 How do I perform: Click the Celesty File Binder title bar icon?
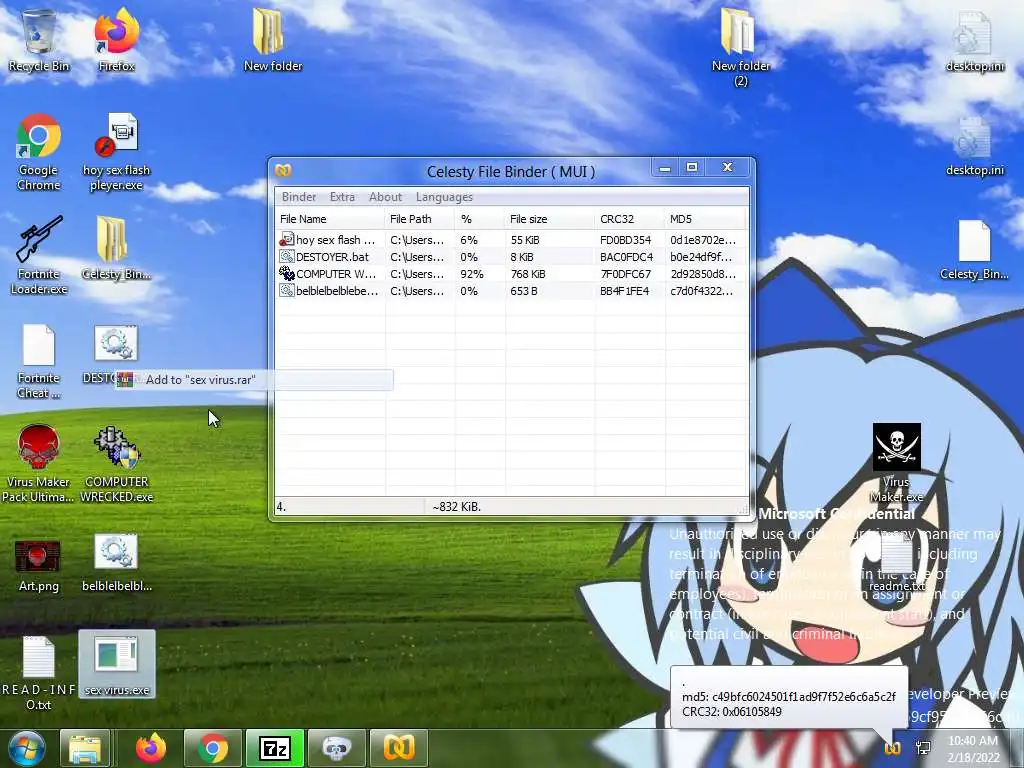(283, 171)
